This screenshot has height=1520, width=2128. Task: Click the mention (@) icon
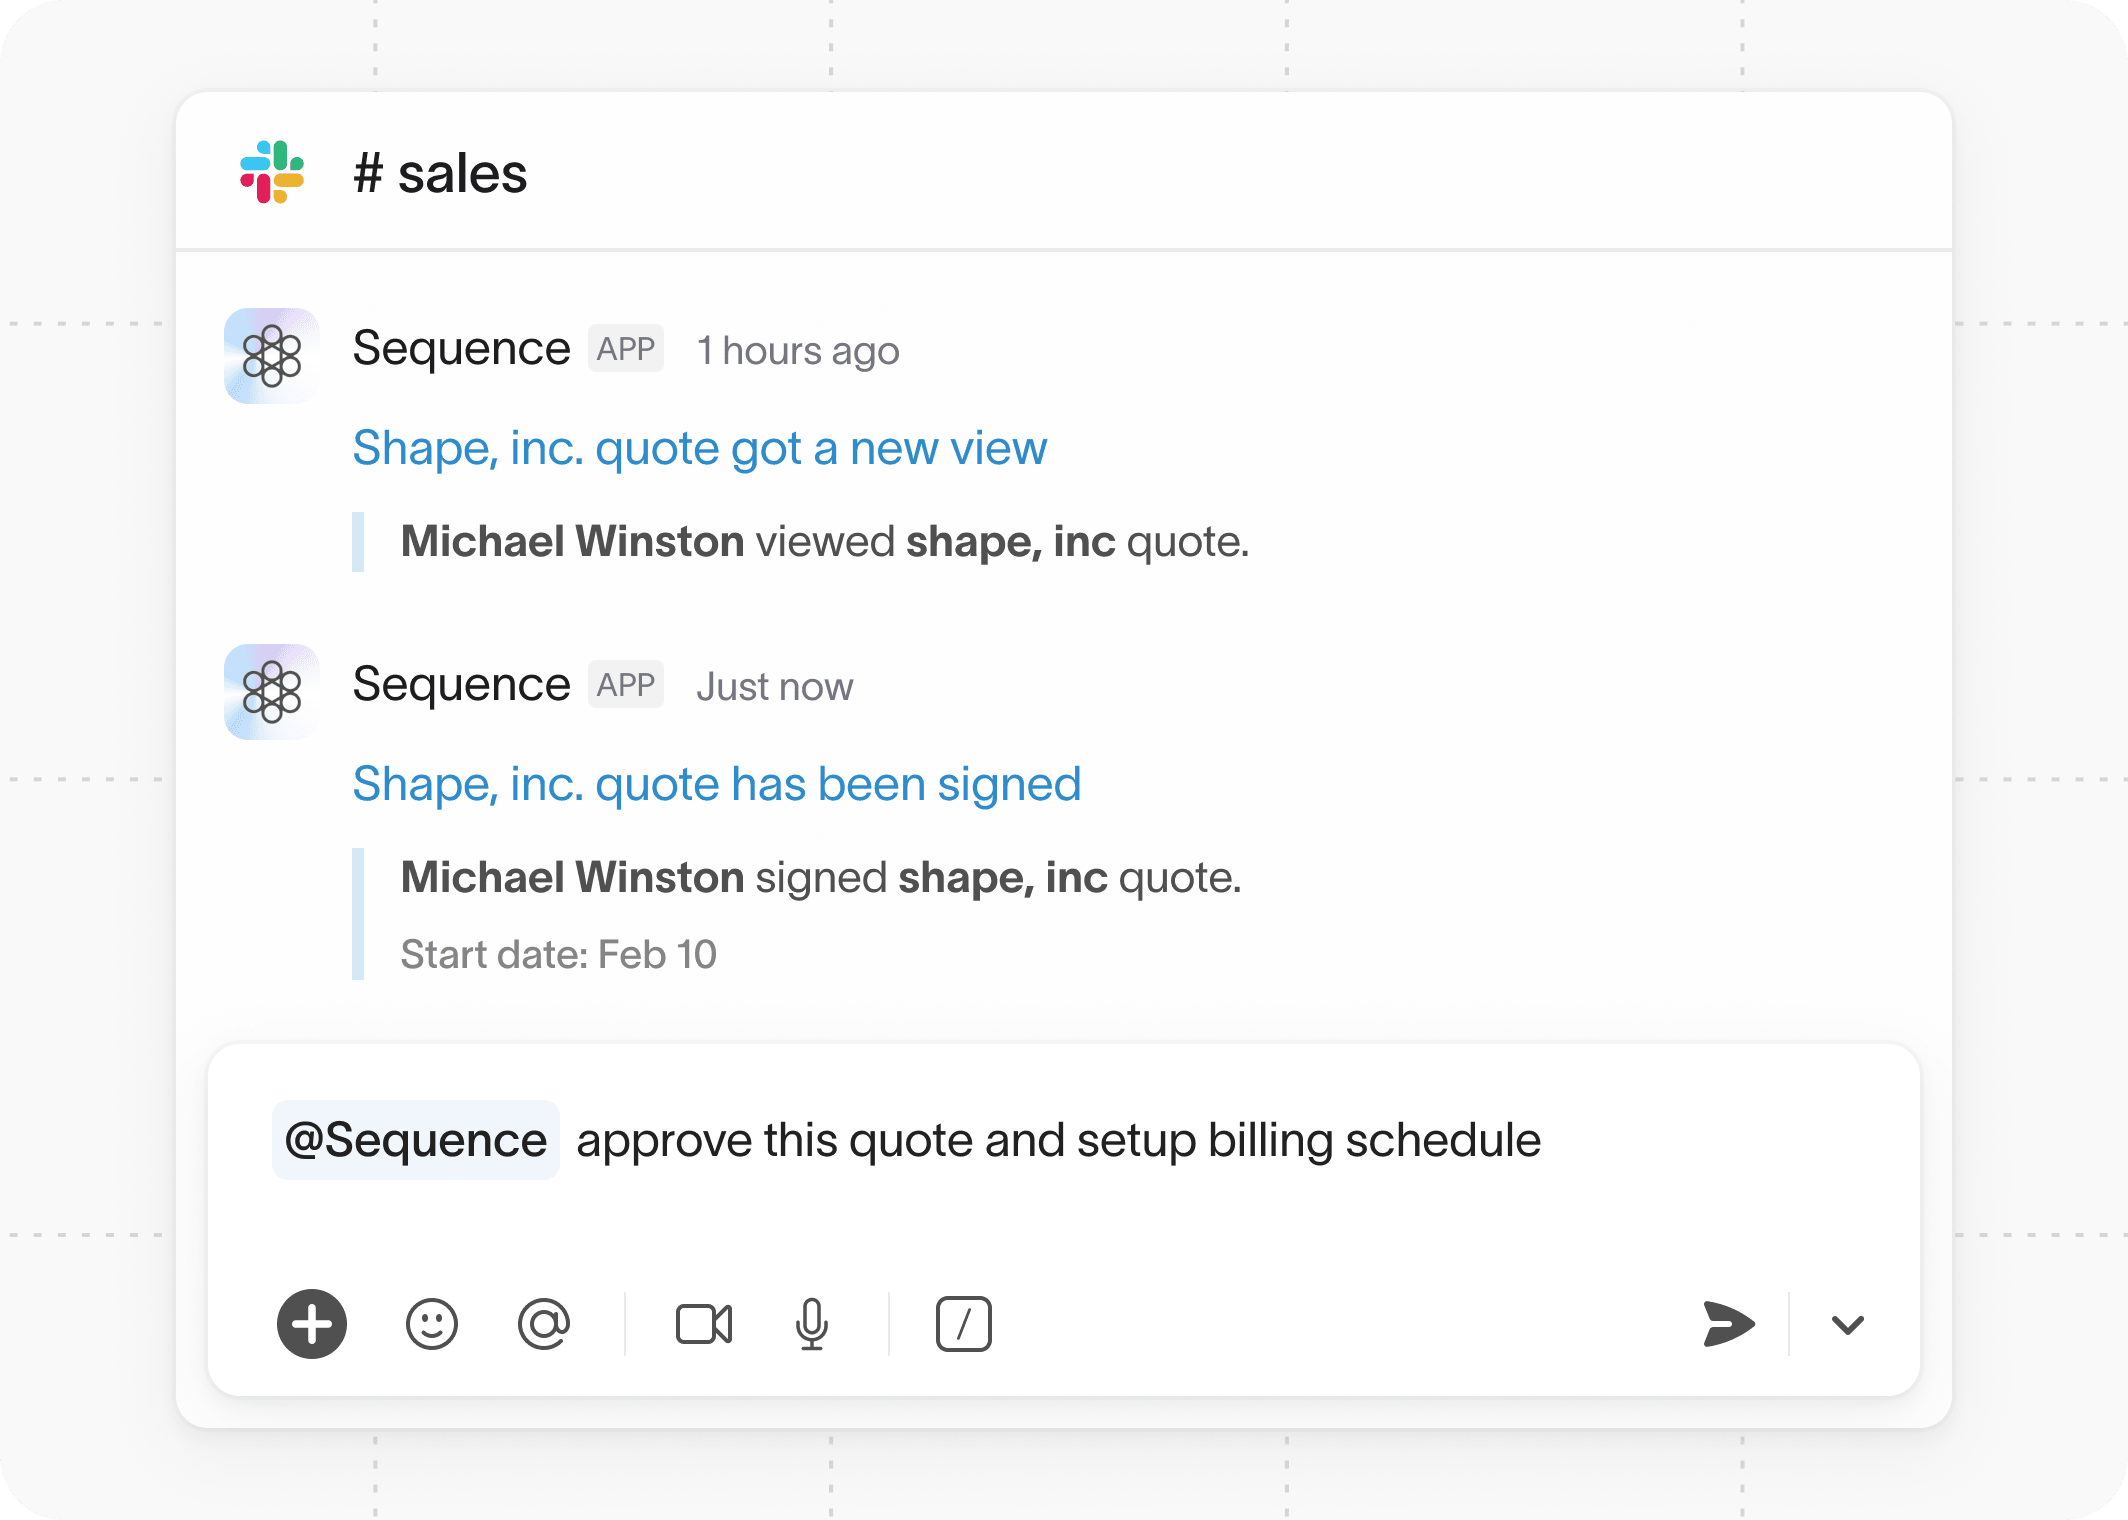tap(544, 1325)
